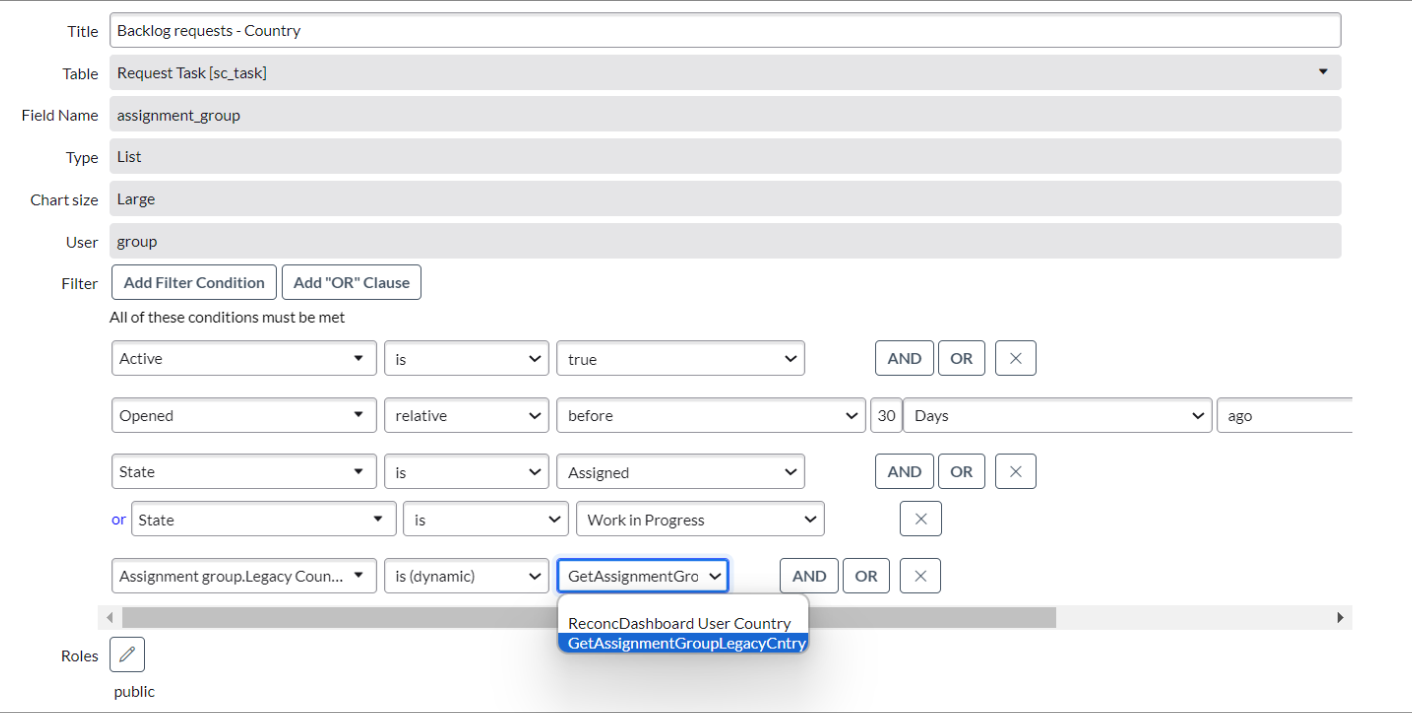Click OR on State Assigned row
This screenshot has height=713, width=1412.
[x=962, y=471]
